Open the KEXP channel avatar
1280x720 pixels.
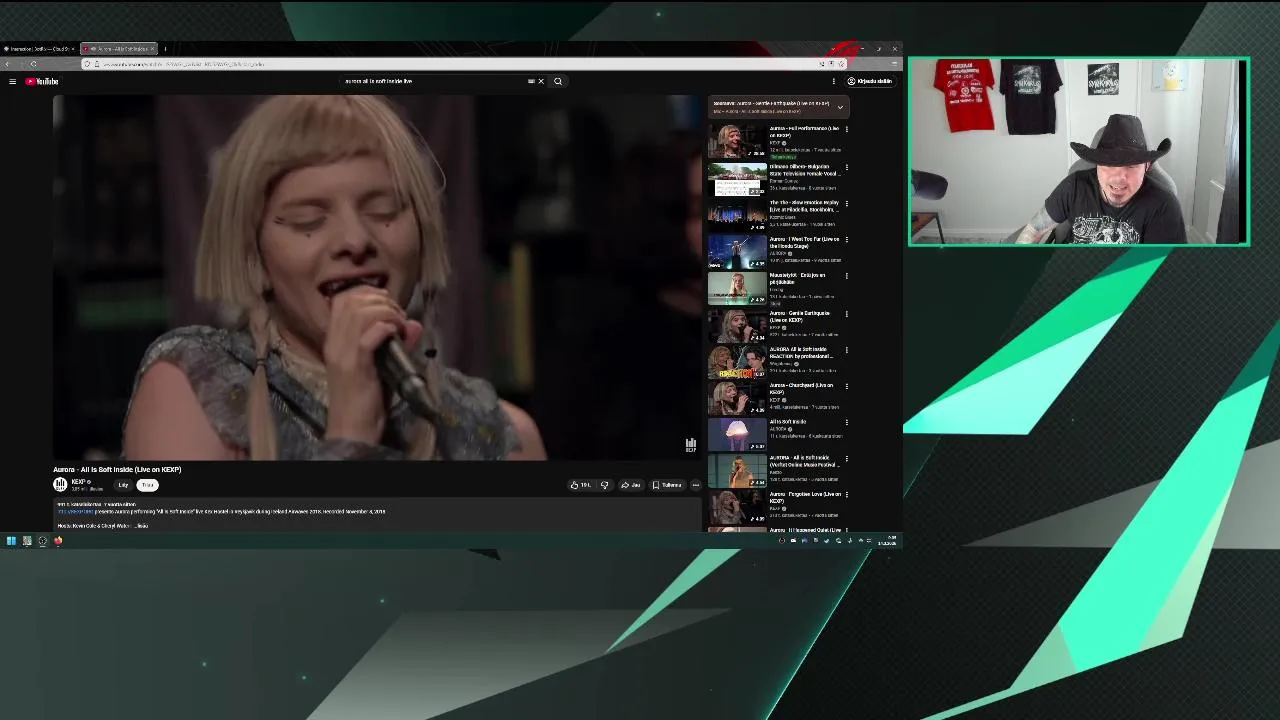[60, 484]
